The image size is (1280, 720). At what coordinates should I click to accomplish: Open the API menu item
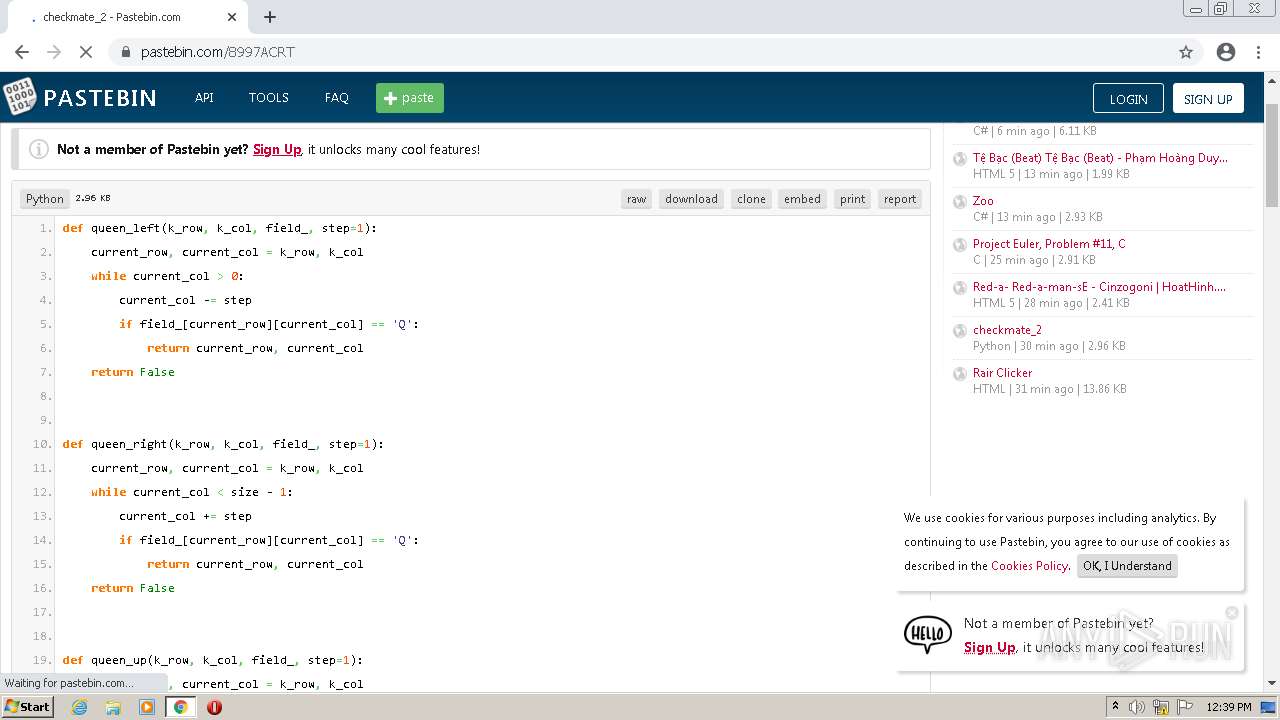(x=204, y=98)
